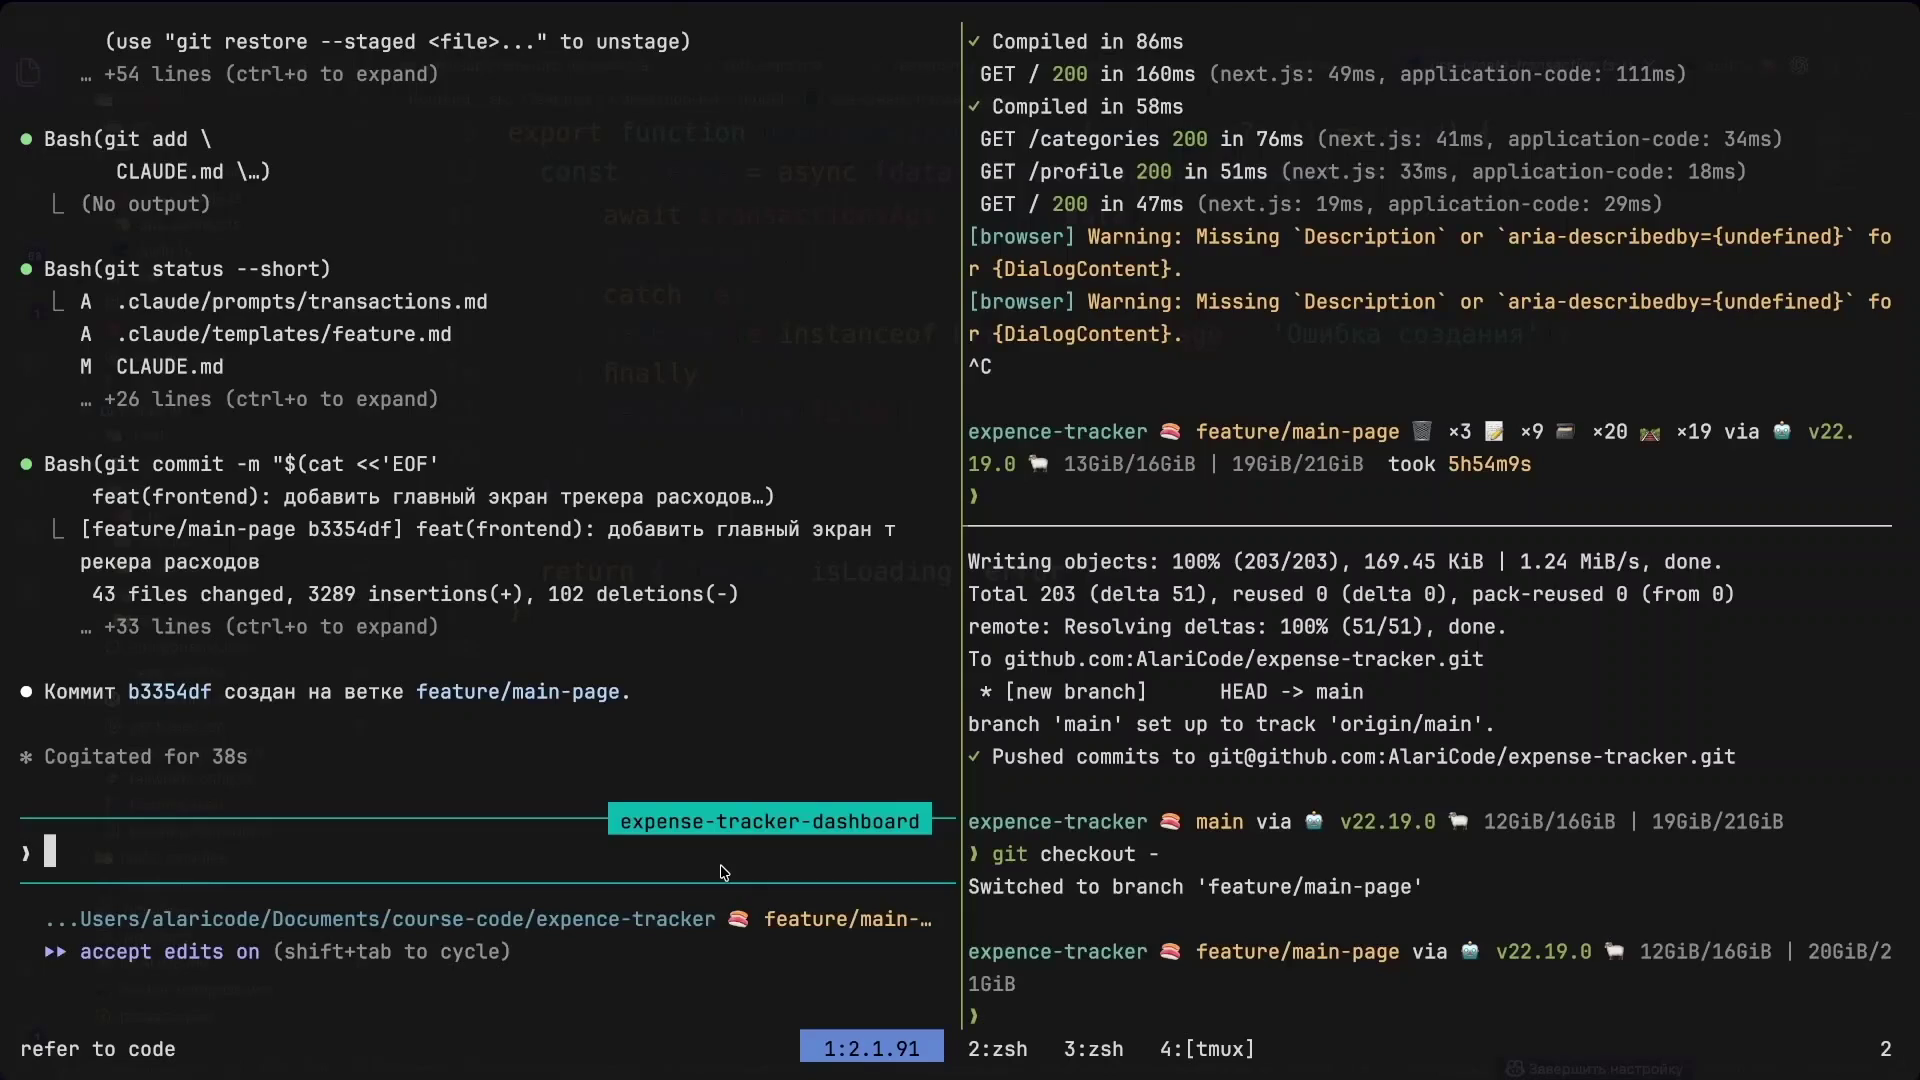Screen dimensions: 1920x1080
Task: Click the took 5h54m9s duration text
Action: [1460, 464]
